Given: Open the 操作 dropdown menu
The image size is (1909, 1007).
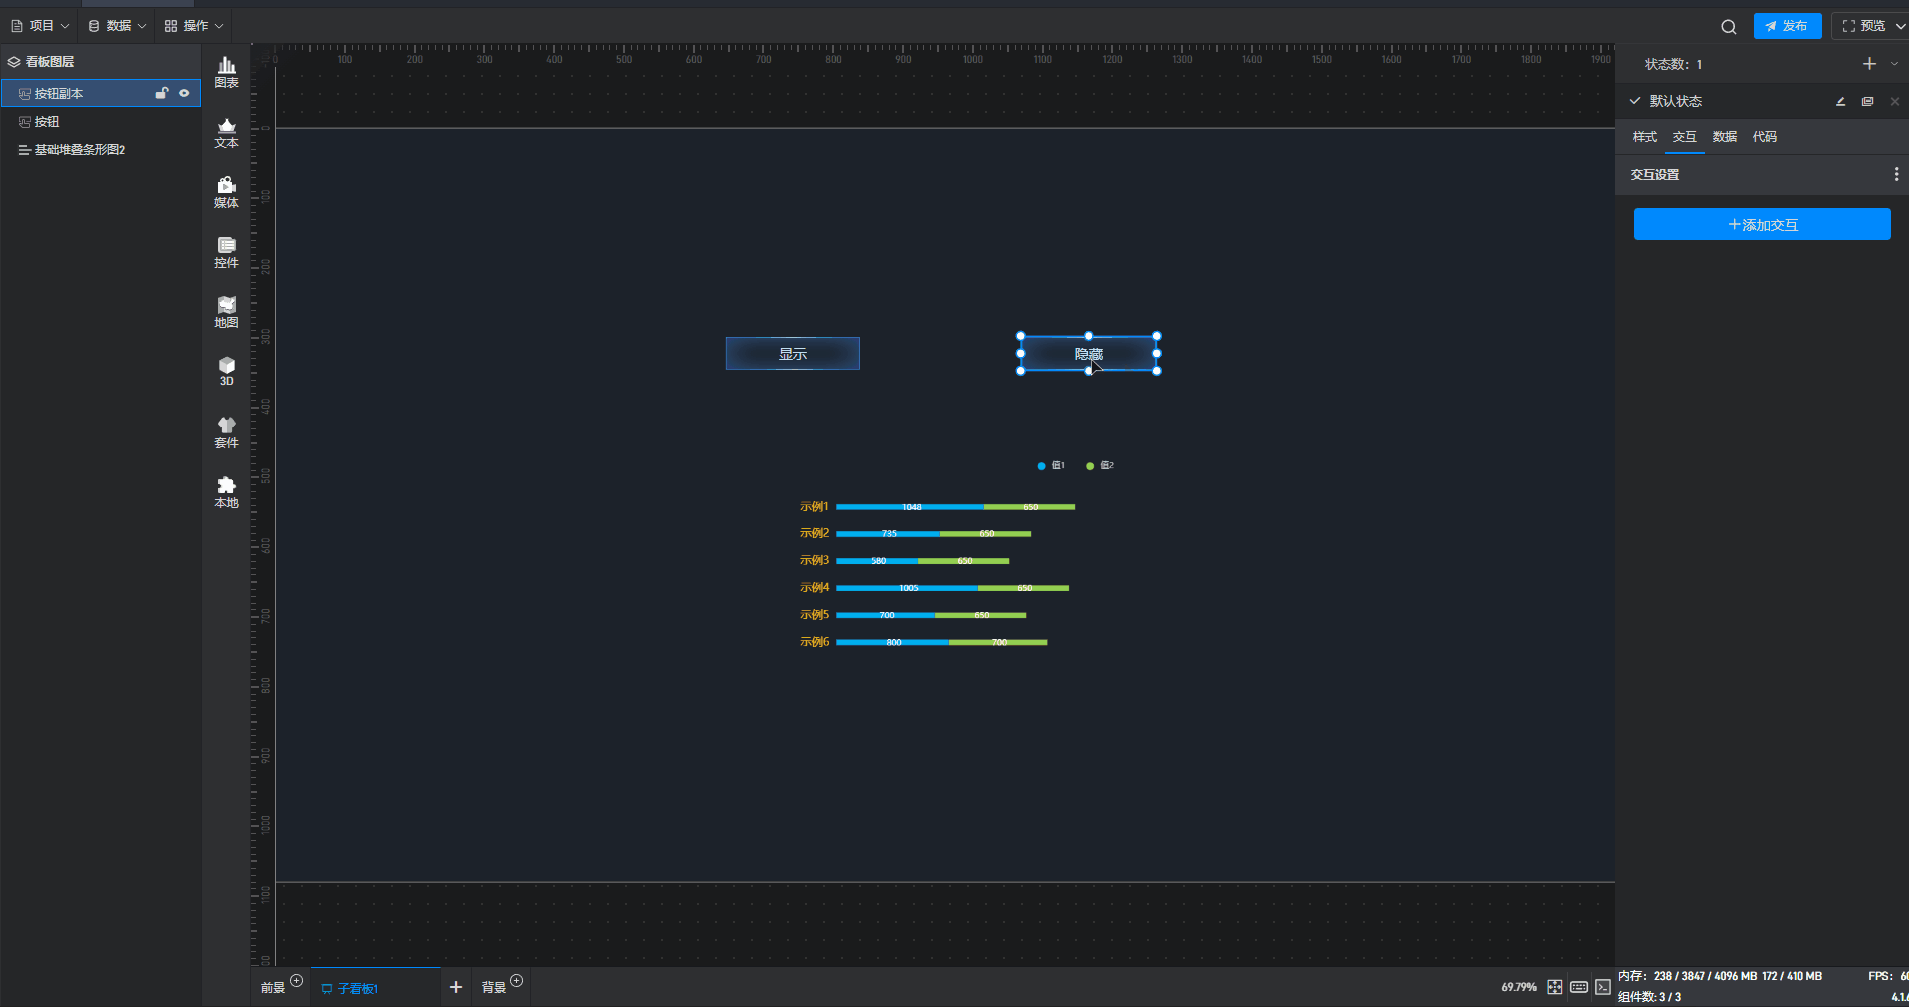Looking at the screenshot, I should coord(194,26).
